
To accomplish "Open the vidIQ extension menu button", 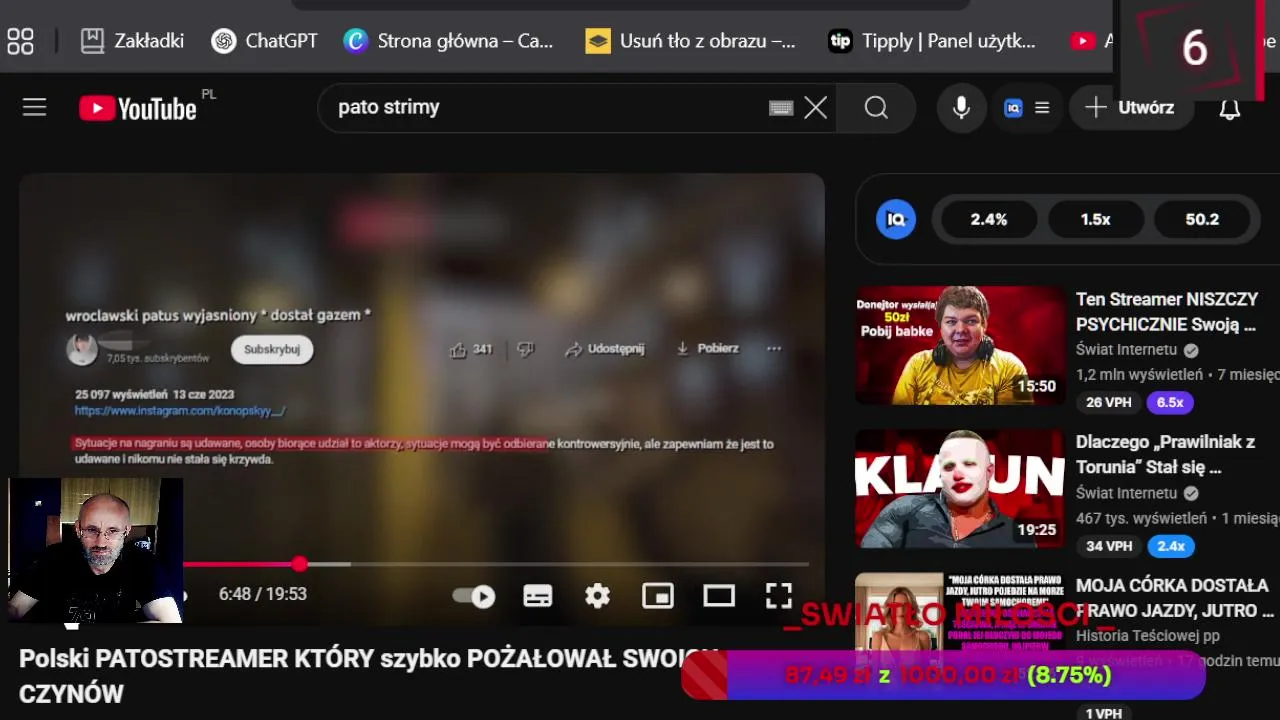I will coord(1027,108).
